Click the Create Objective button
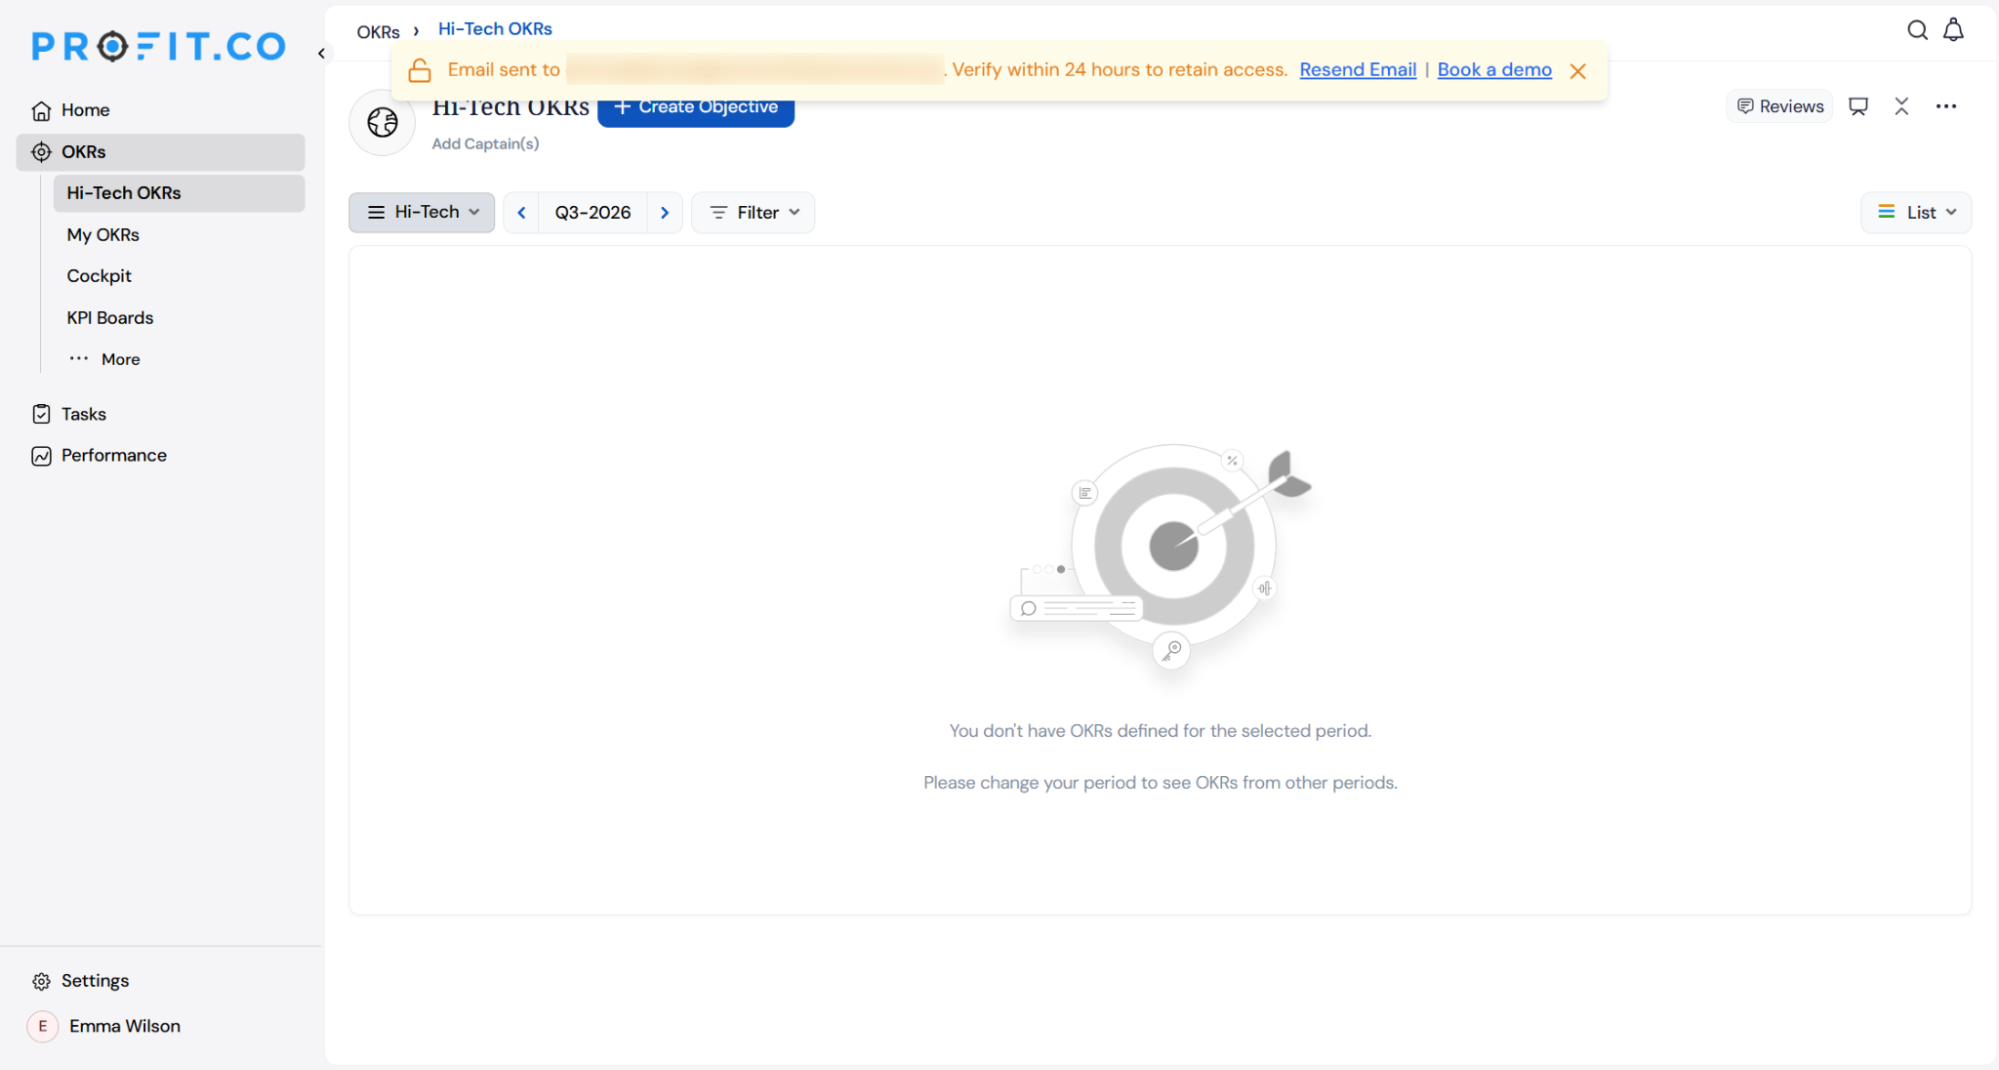The height and width of the screenshot is (1070, 1999). pos(695,107)
